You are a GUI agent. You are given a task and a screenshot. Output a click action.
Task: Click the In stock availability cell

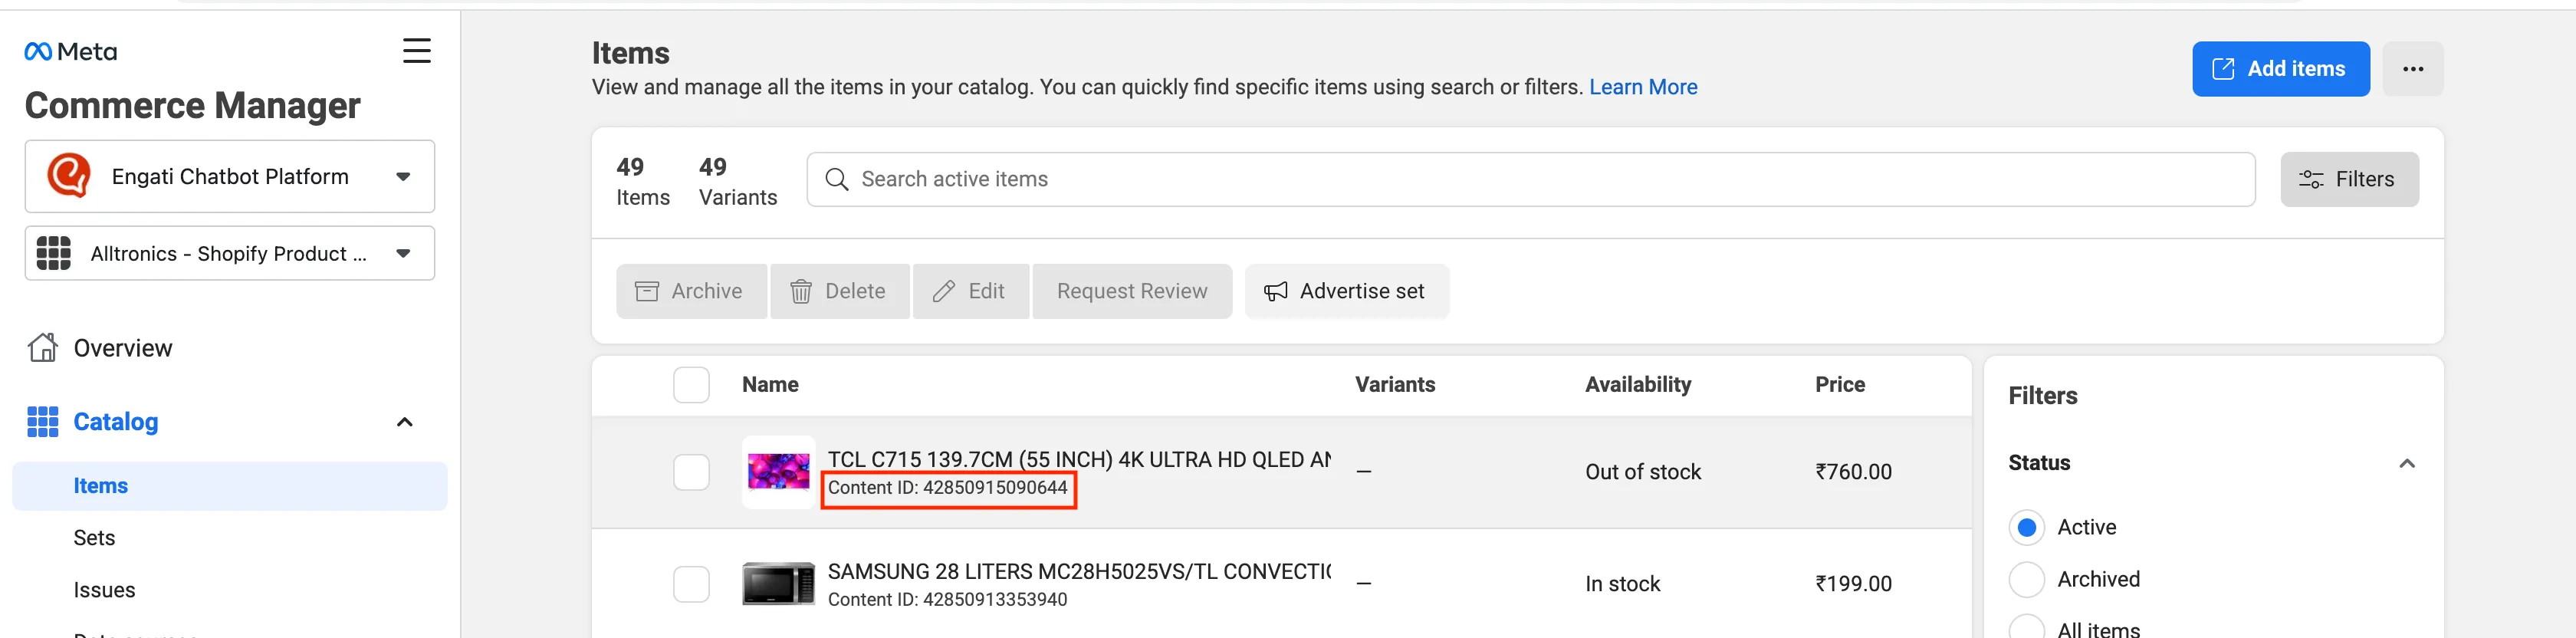1622,584
